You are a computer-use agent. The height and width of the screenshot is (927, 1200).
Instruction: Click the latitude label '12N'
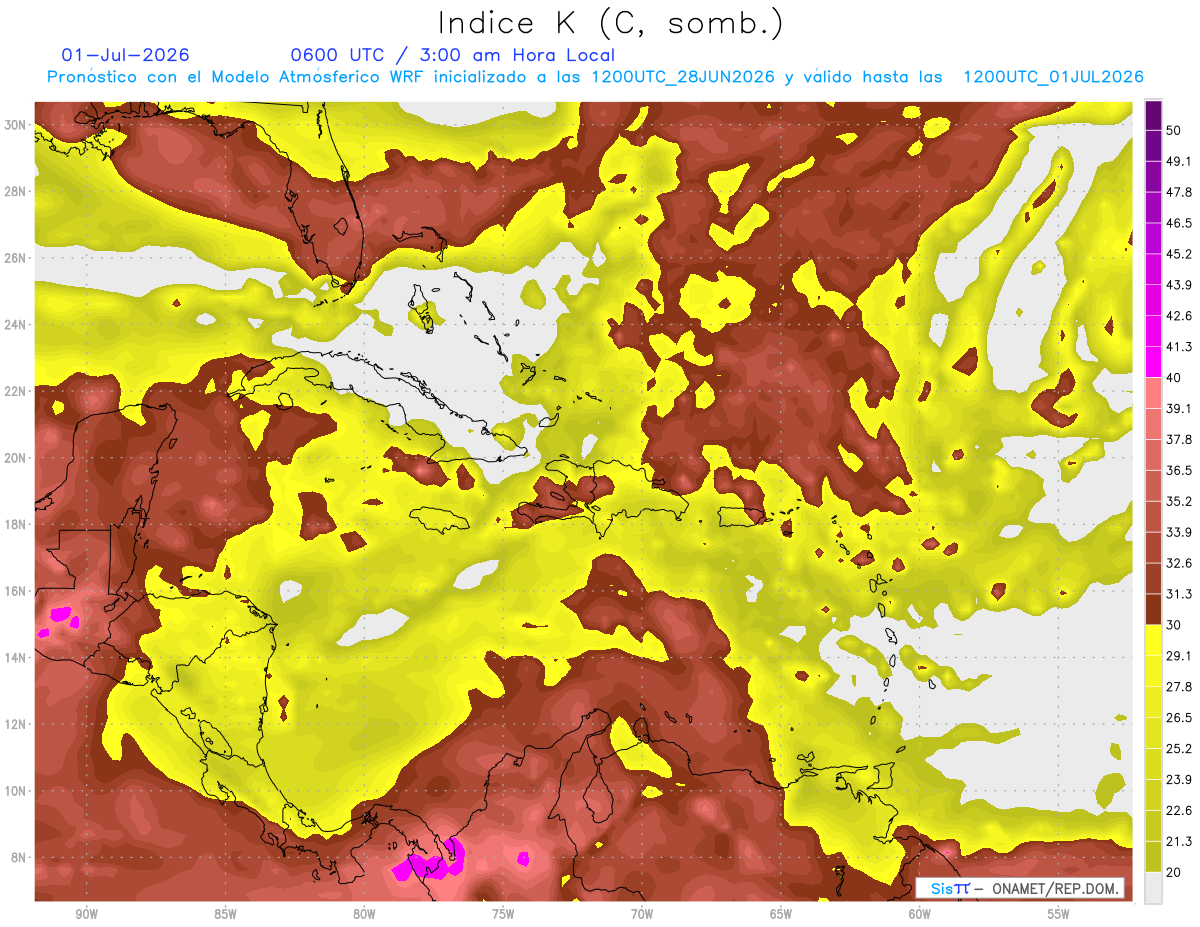click(x=15, y=724)
